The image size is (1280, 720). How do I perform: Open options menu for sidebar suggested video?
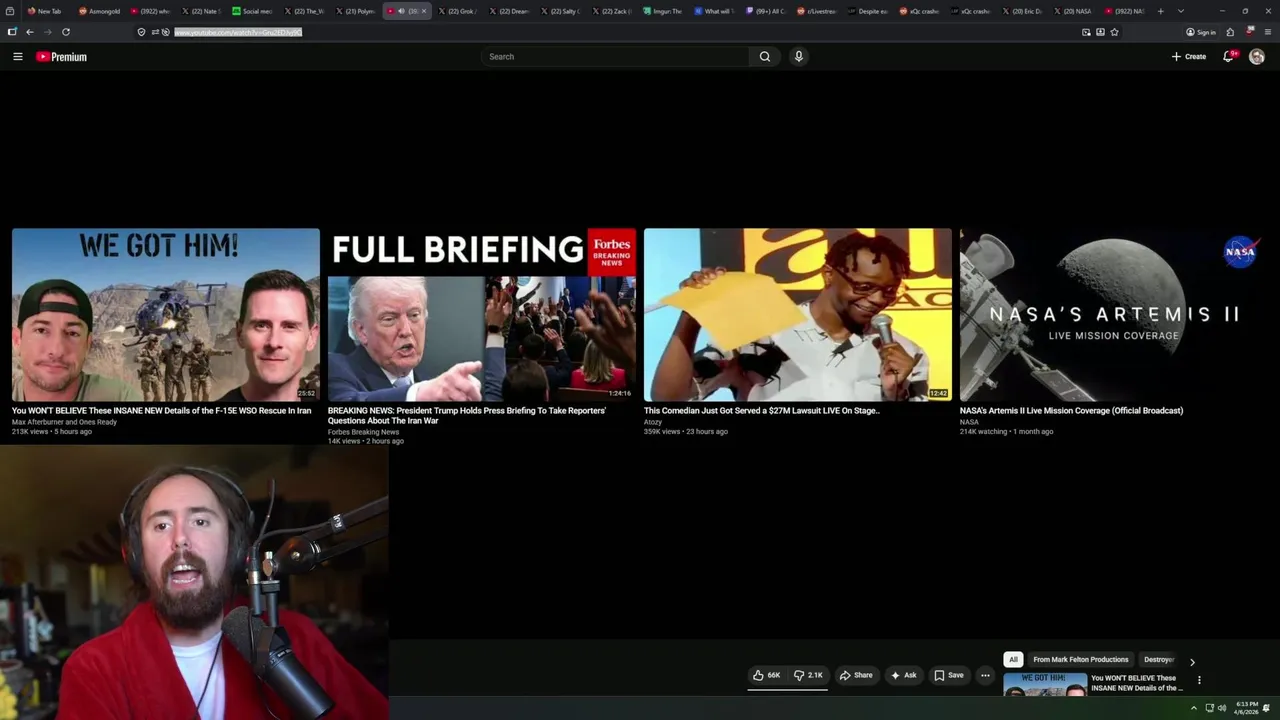pos(1199,680)
